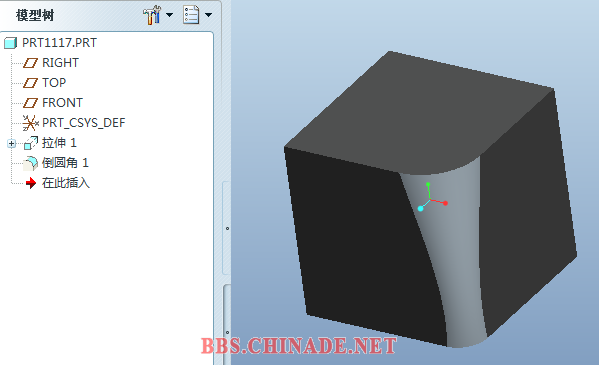
Task: Open dropdown arrow beside the list icon
Action: tap(208, 15)
